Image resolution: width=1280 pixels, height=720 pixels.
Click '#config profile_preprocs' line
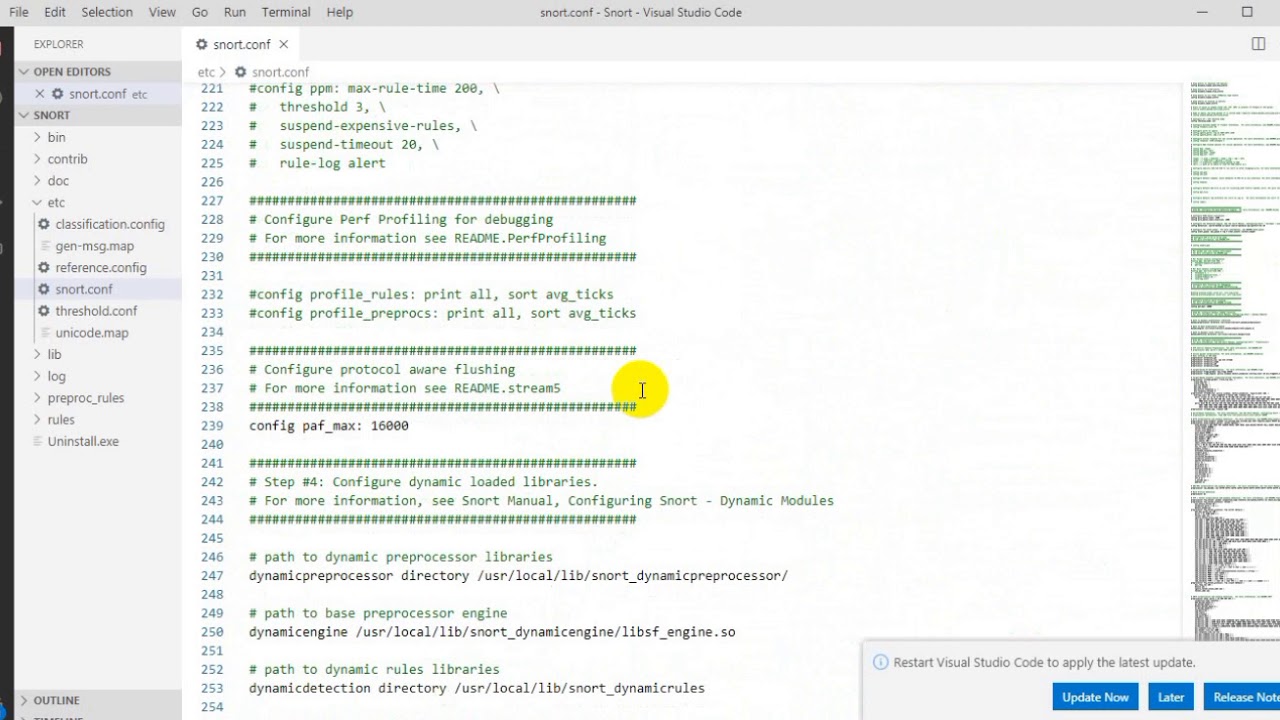click(x=442, y=313)
